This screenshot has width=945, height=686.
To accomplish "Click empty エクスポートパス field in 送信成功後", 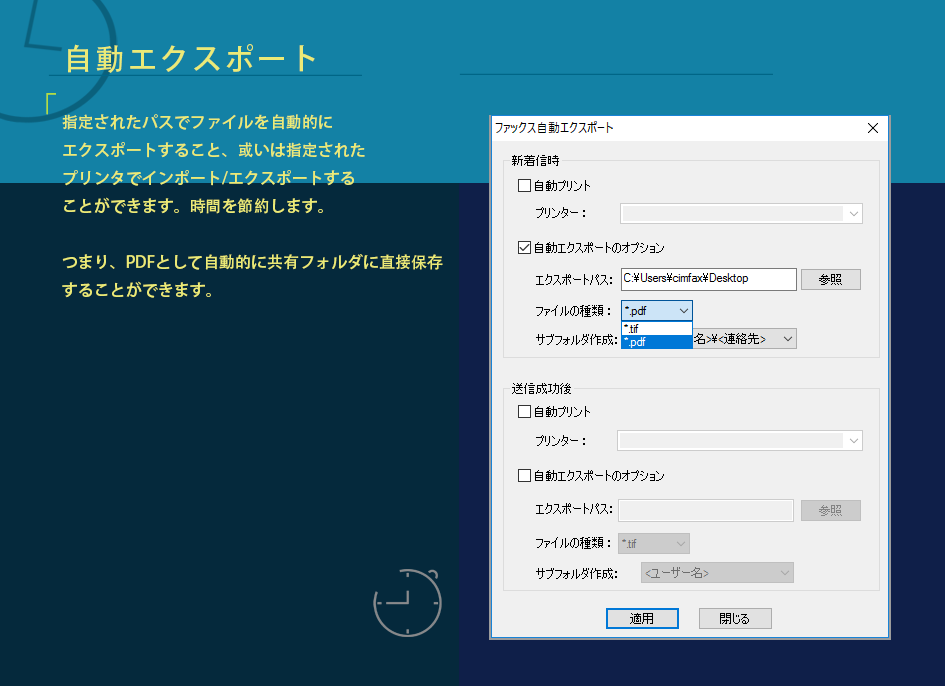I will pyautogui.click(x=706, y=510).
